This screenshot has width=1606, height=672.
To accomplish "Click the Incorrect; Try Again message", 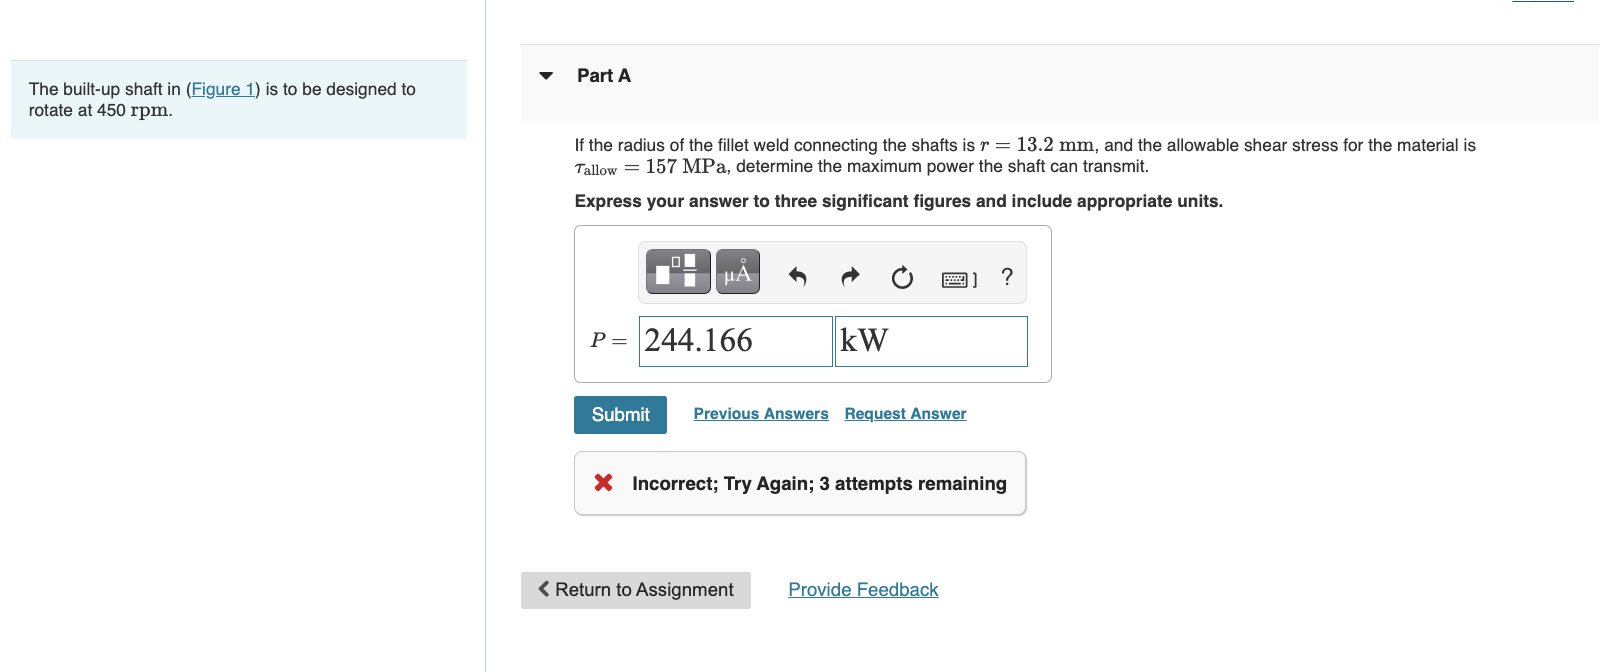I will (x=819, y=484).
